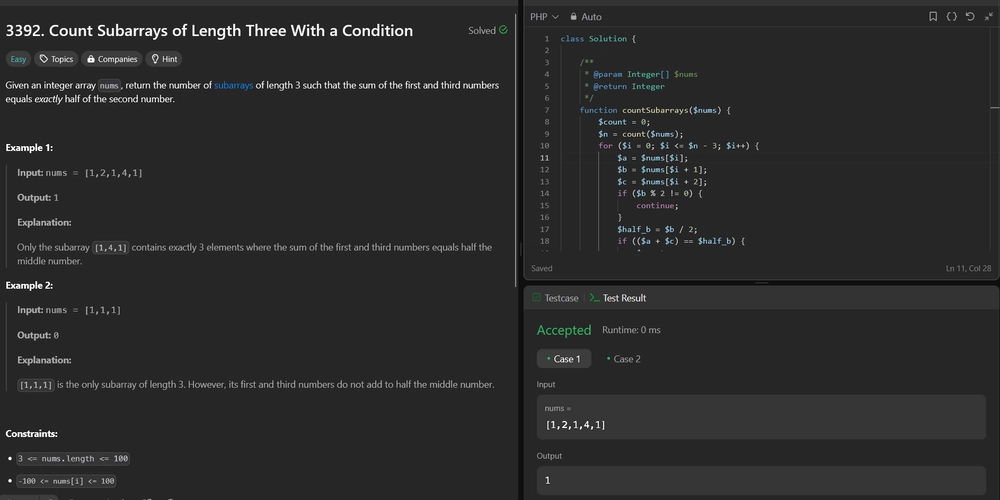Expand the Companies locked section

coord(112,59)
